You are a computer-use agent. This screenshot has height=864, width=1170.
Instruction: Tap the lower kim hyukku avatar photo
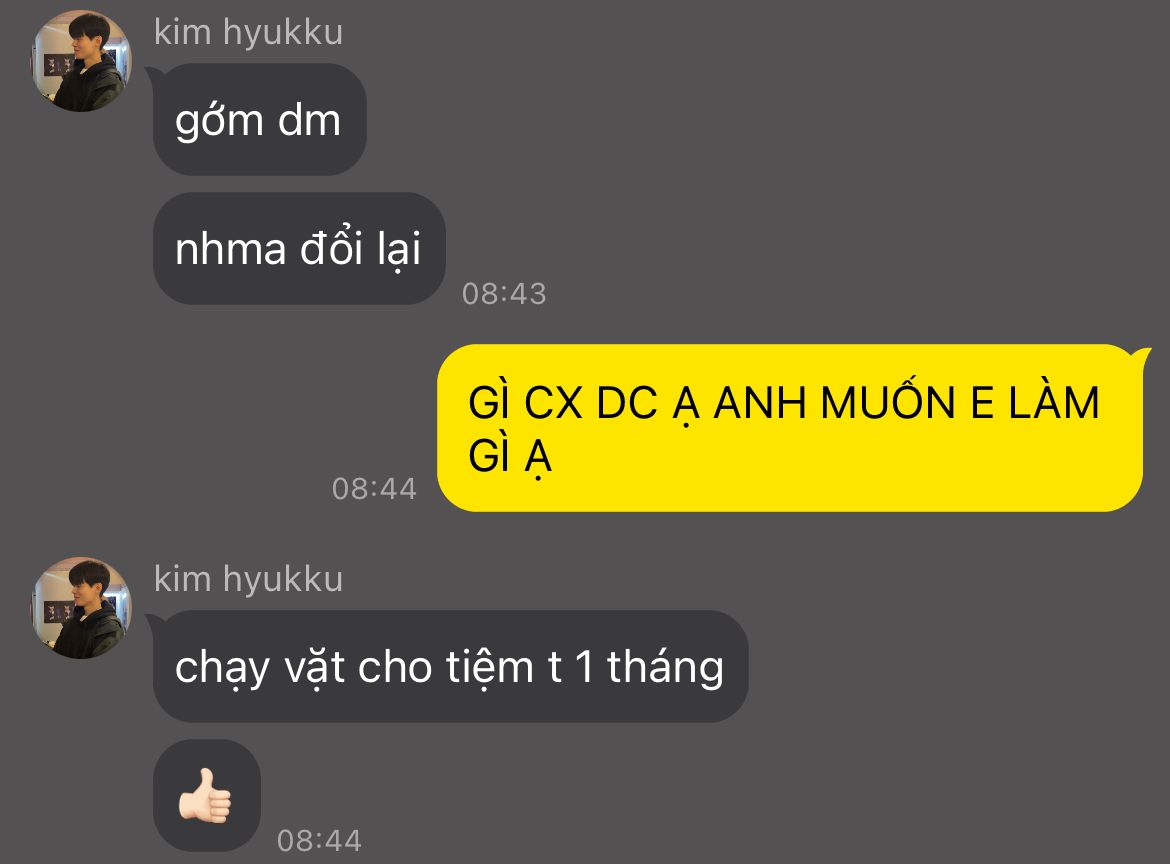(x=81, y=608)
